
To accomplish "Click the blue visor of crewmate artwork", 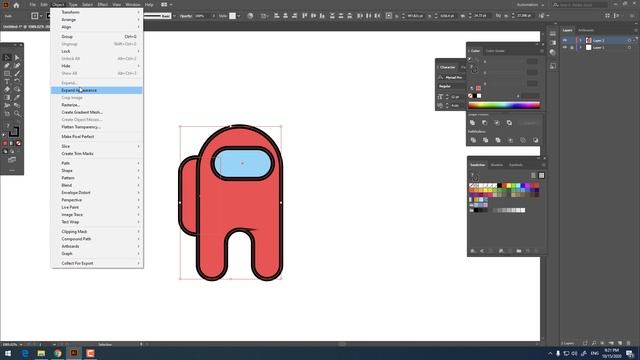I will point(242,163).
